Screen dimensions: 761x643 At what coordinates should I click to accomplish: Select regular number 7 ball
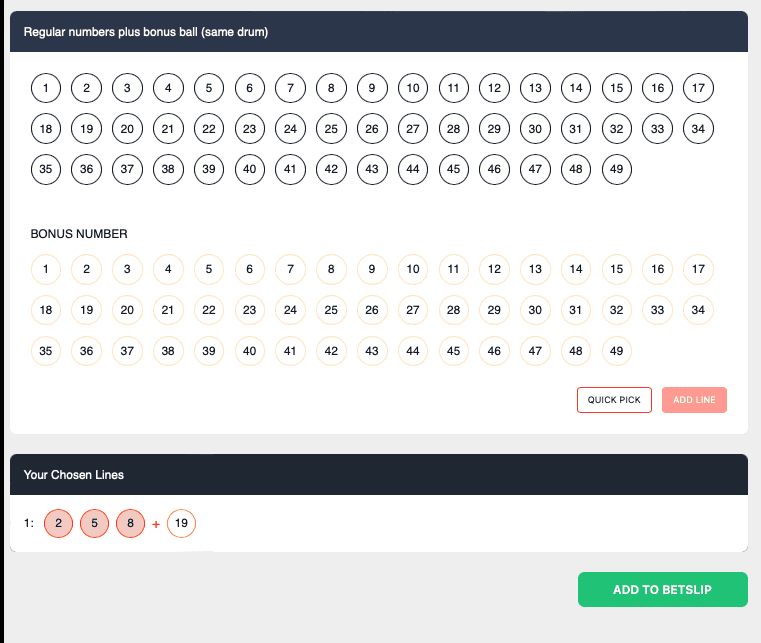tap(290, 88)
